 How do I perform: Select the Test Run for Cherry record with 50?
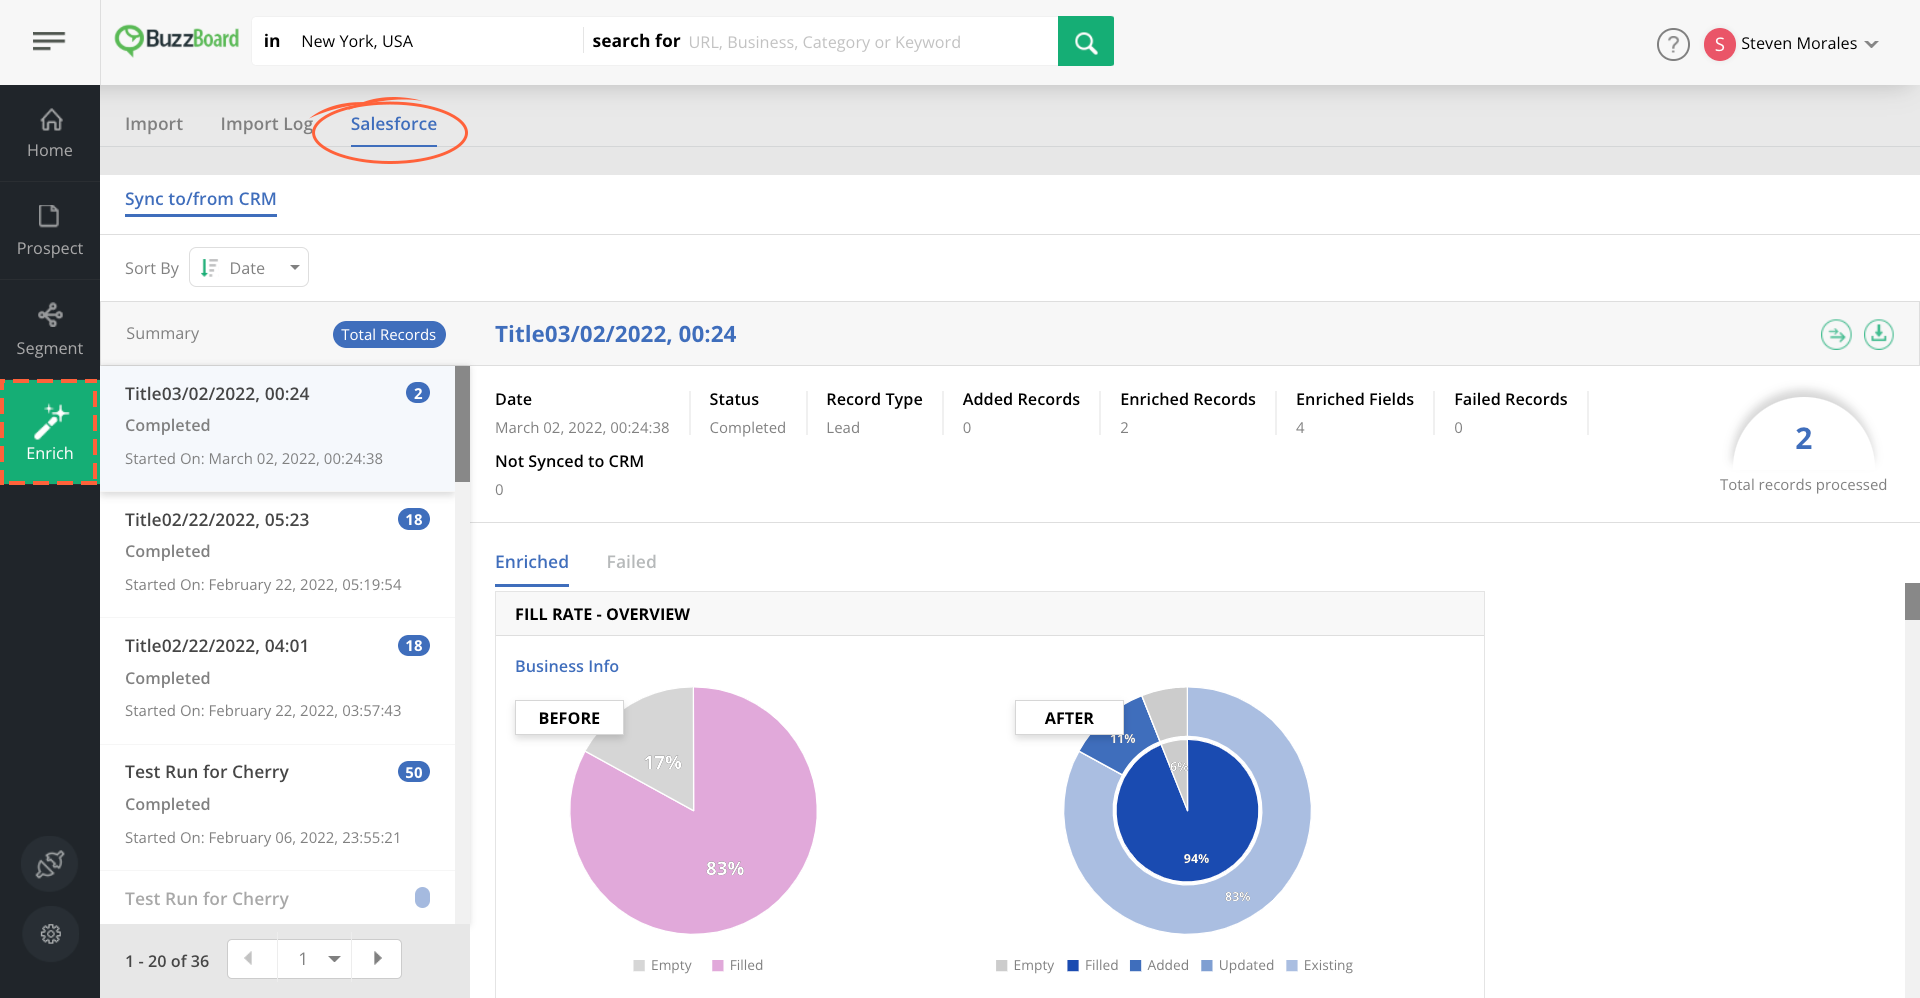coord(278,806)
